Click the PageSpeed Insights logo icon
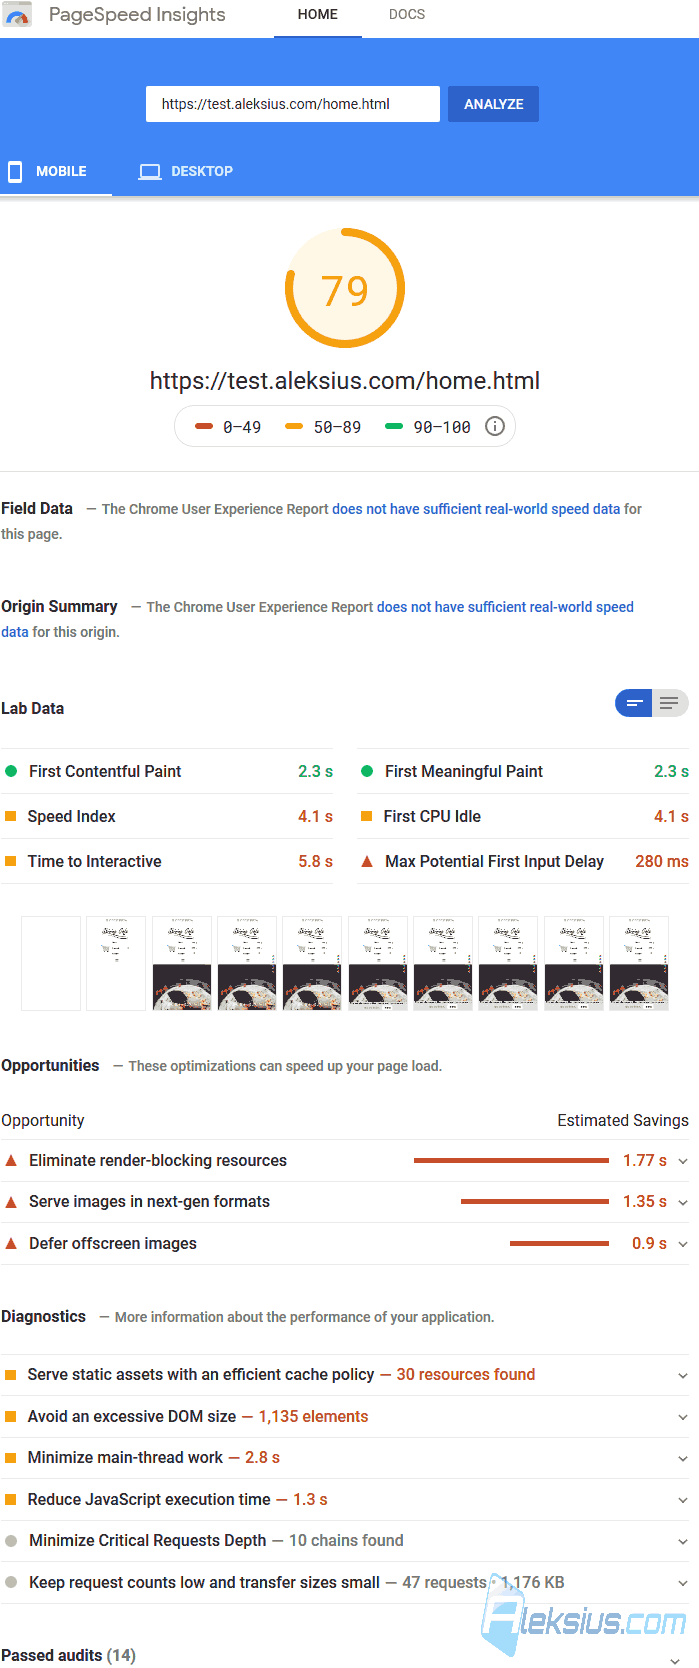 coord(17,15)
